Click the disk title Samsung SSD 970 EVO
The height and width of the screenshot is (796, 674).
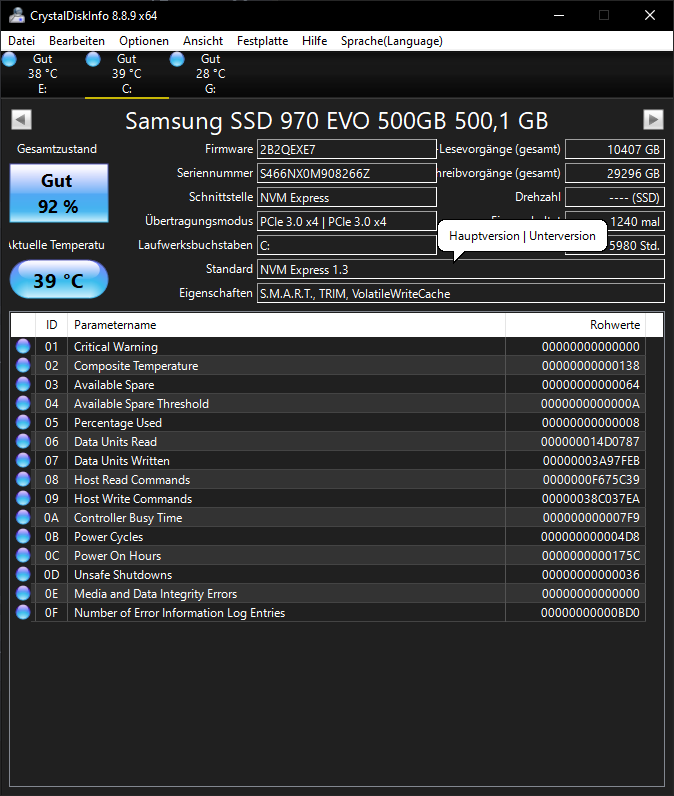[x=337, y=121]
